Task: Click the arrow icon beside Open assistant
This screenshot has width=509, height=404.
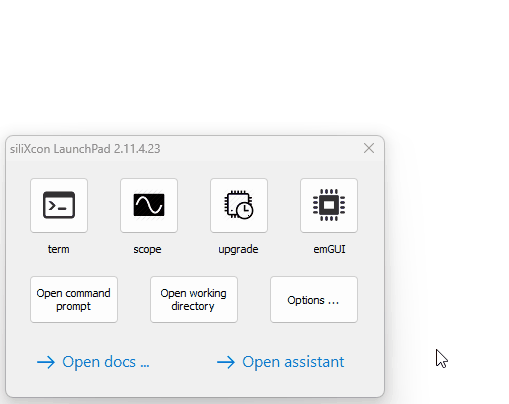Action: pyautogui.click(x=226, y=362)
